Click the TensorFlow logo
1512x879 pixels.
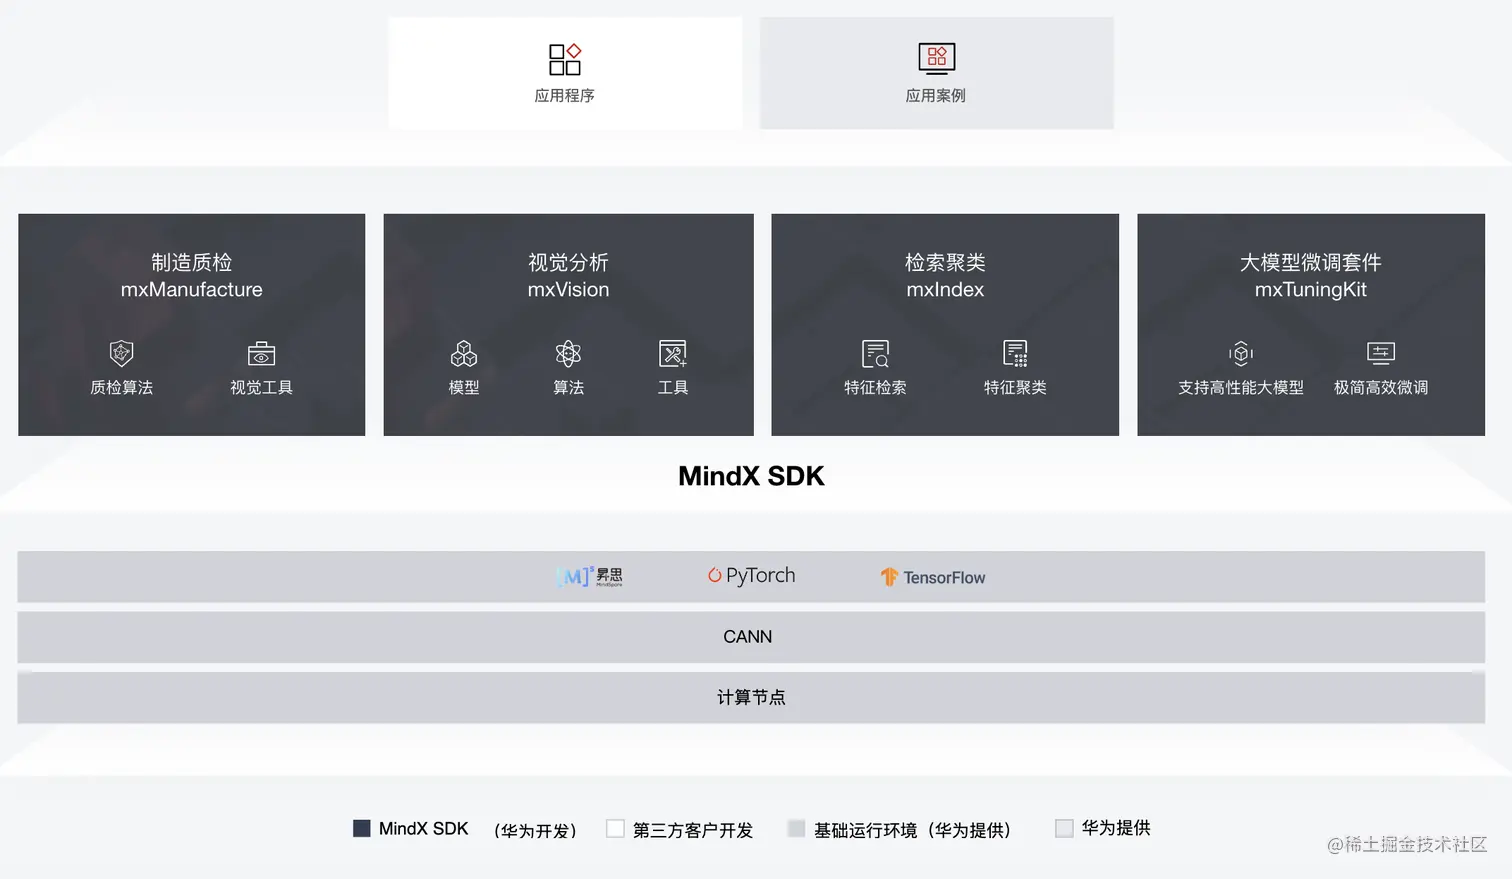point(933,577)
